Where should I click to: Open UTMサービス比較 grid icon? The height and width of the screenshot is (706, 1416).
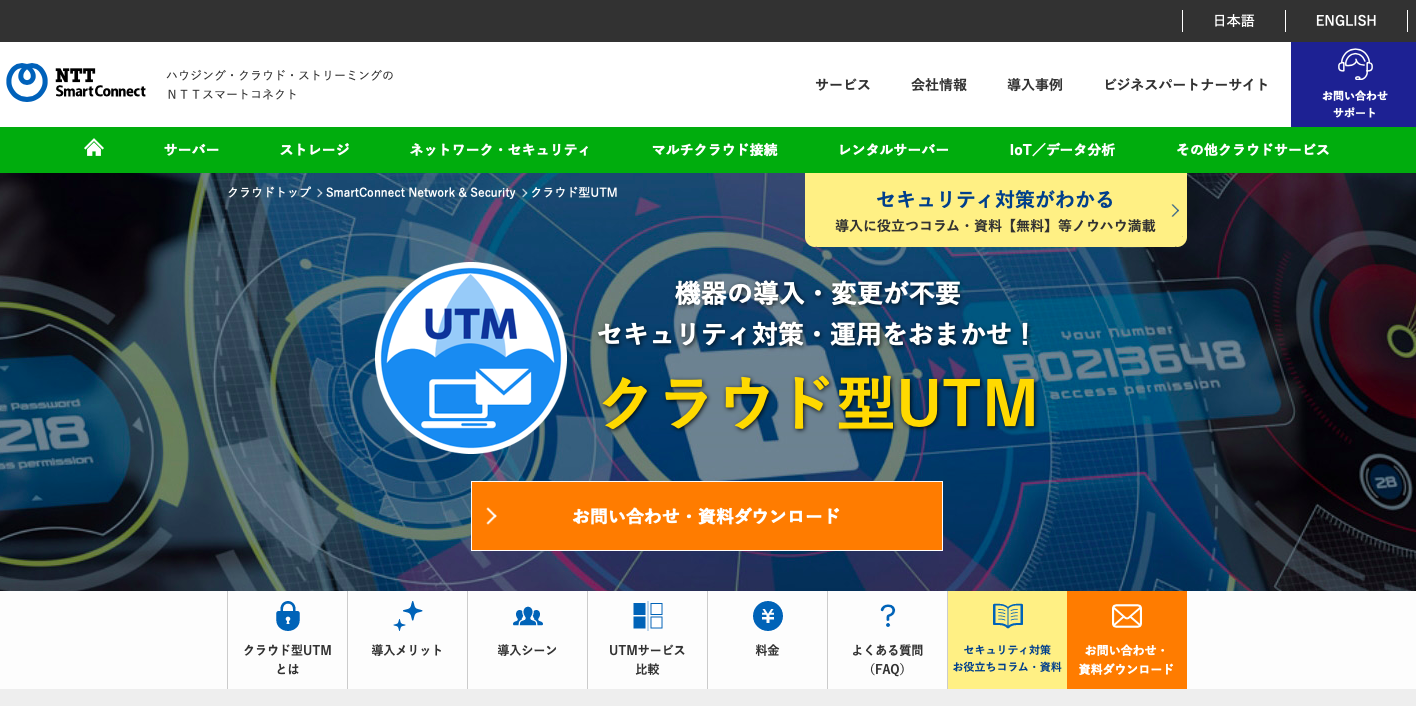647,616
